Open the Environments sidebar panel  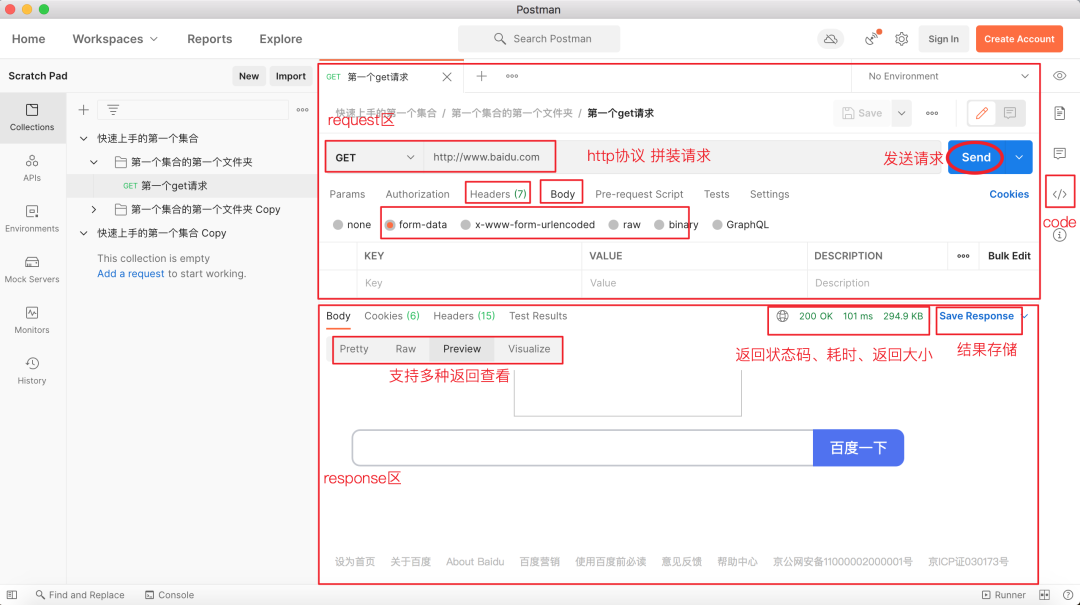click(x=32, y=218)
